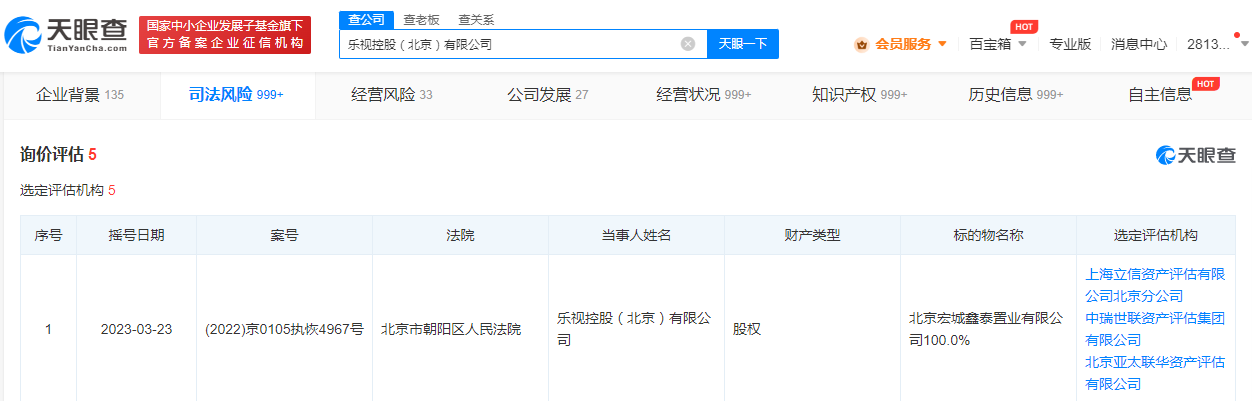Clear the search box with the X icon
This screenshot has height=401, width=1252.
(688, 44)
